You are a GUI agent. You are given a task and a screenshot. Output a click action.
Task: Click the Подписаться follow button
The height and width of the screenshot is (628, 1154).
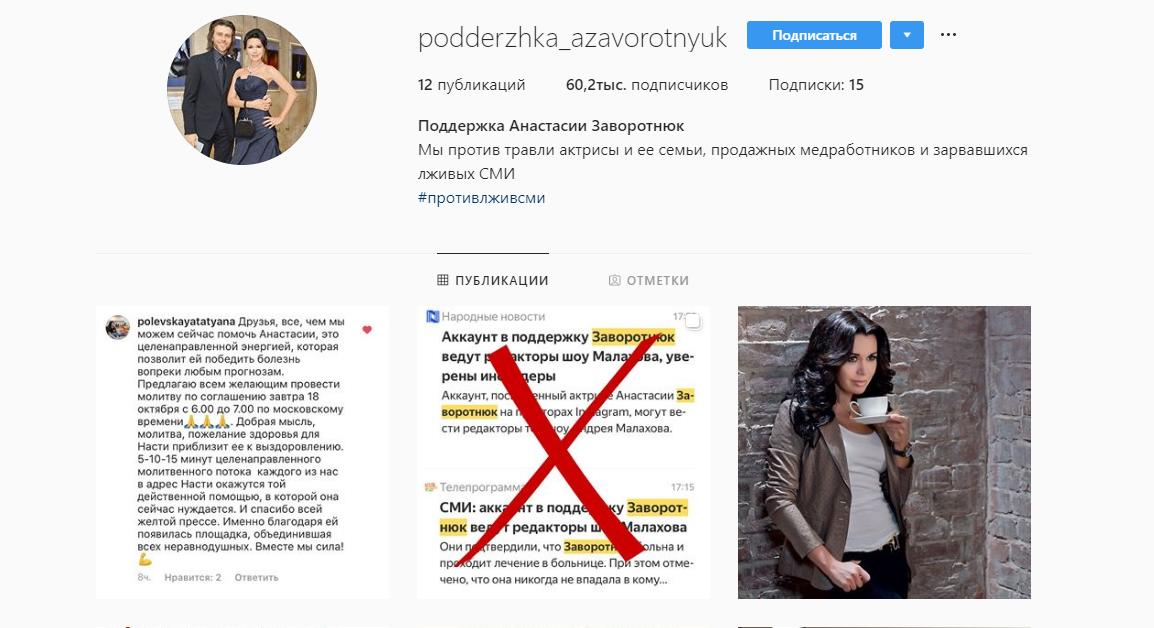pos(814,35)
